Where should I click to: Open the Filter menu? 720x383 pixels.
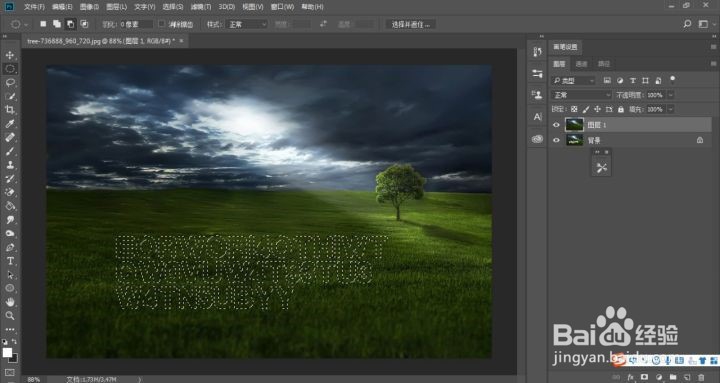click(201, 7)
